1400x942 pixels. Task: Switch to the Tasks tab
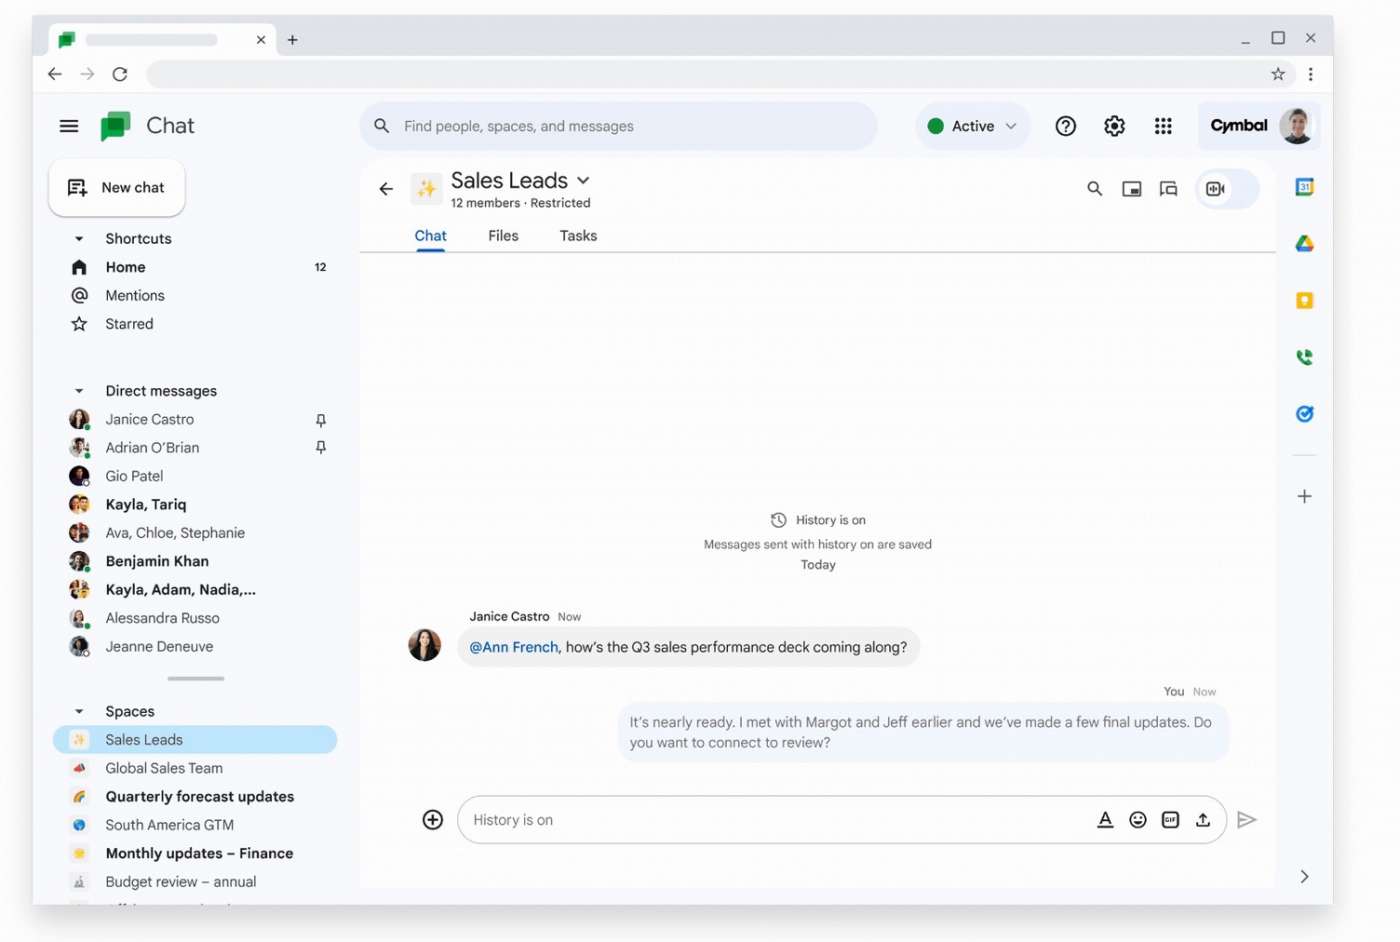[579, 236]
